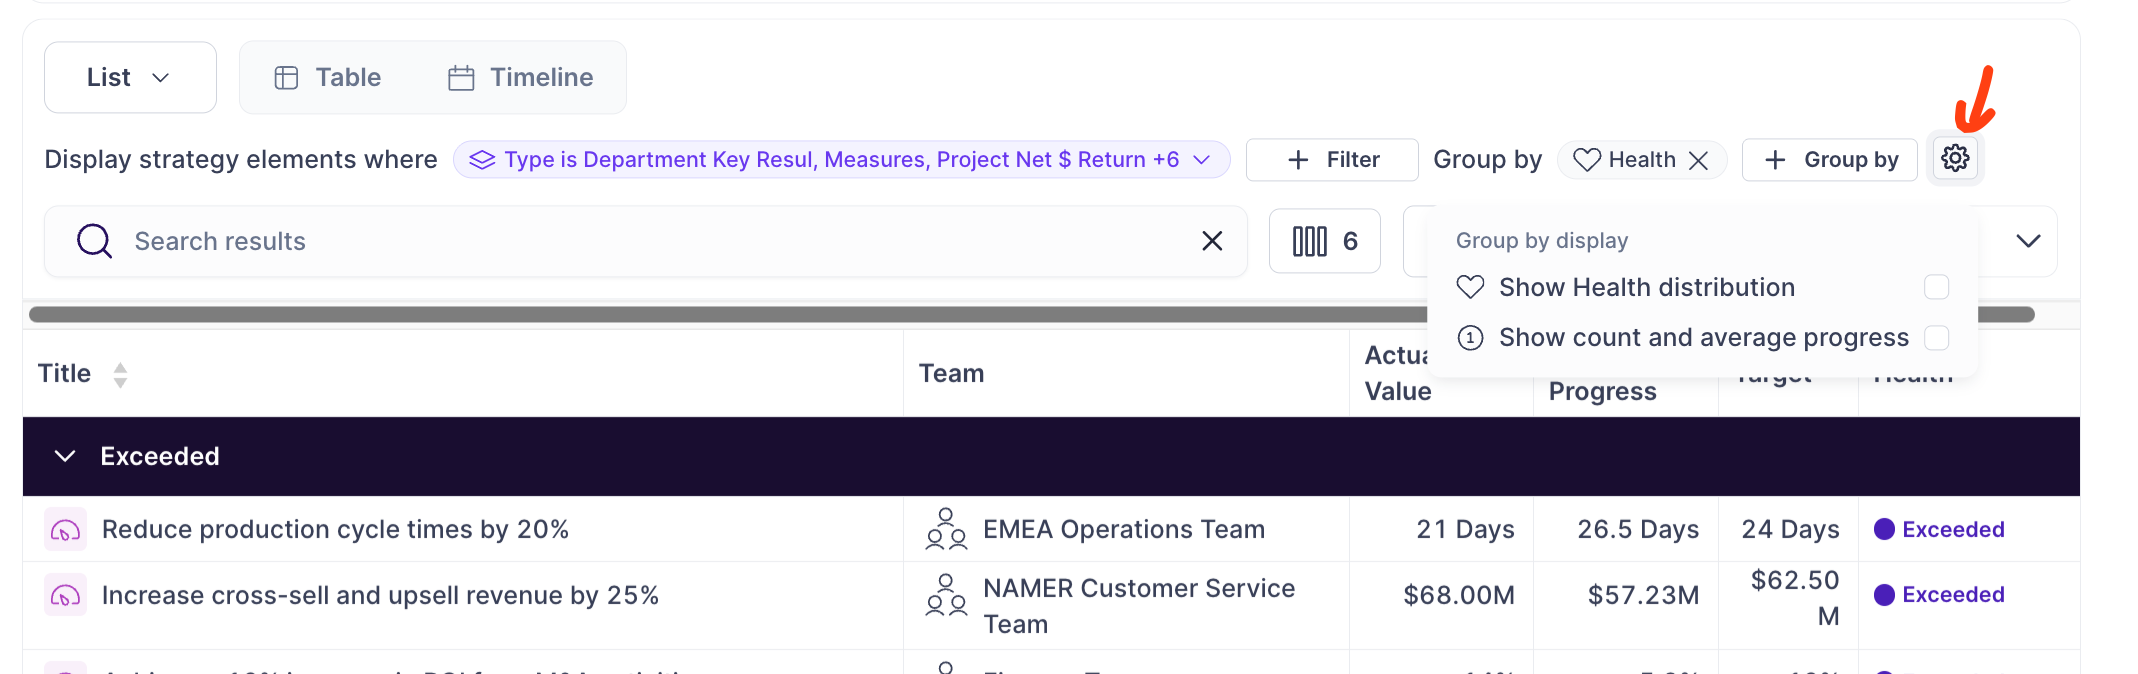This screenshot has height=674, width=2138.
Task: Click the magnifier search icon
Action: (94, 241)
